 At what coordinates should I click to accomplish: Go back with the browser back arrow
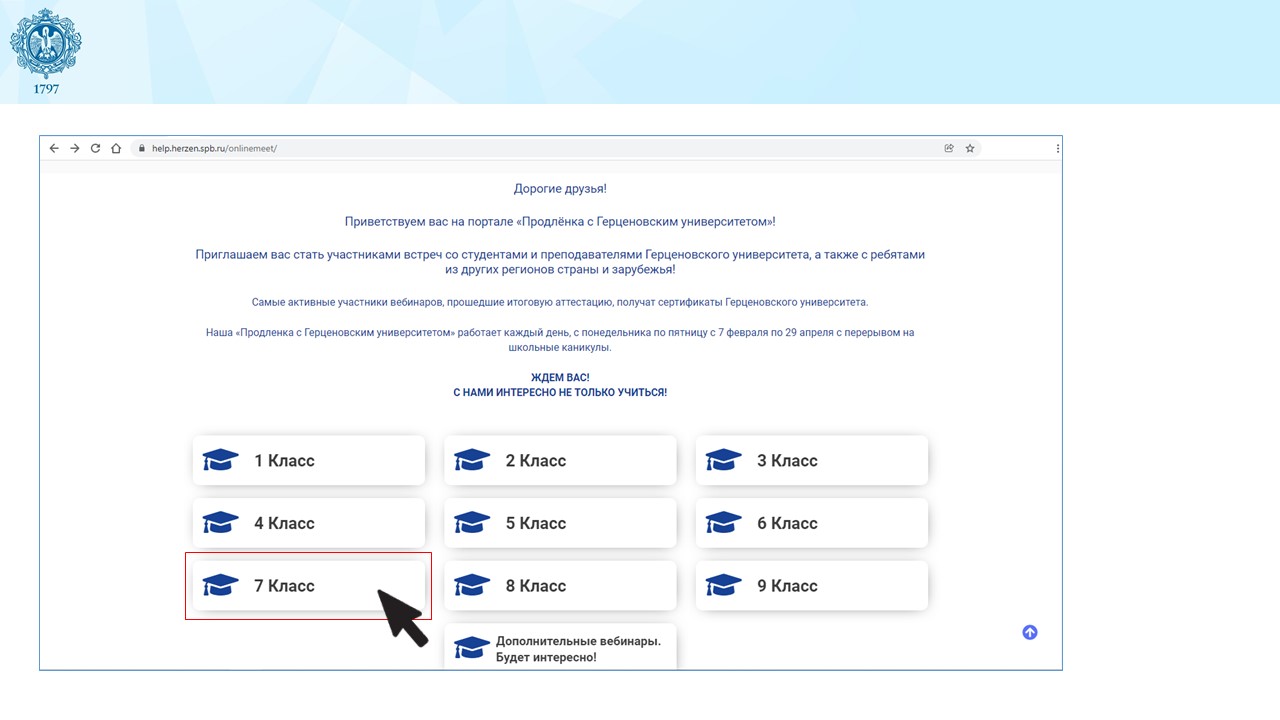pos(54,148)
